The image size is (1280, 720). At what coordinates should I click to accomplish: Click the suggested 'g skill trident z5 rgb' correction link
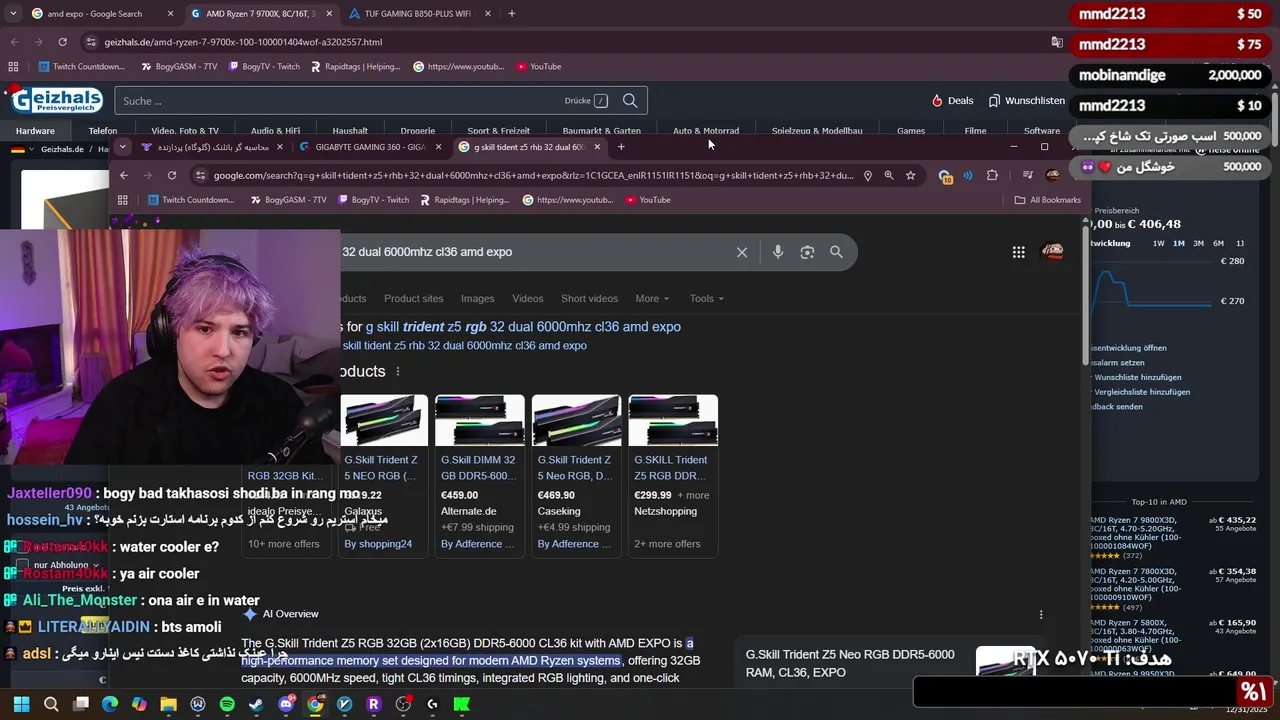(x=523, y=327)
